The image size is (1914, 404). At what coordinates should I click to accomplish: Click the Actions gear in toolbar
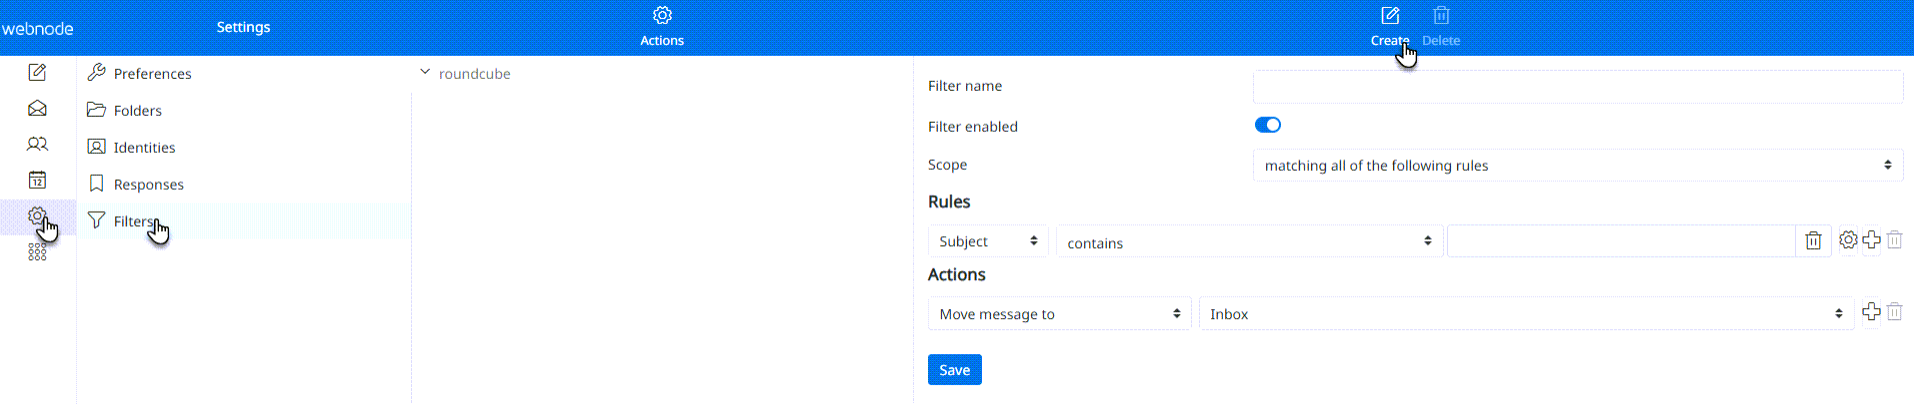[x=662, y=16]
